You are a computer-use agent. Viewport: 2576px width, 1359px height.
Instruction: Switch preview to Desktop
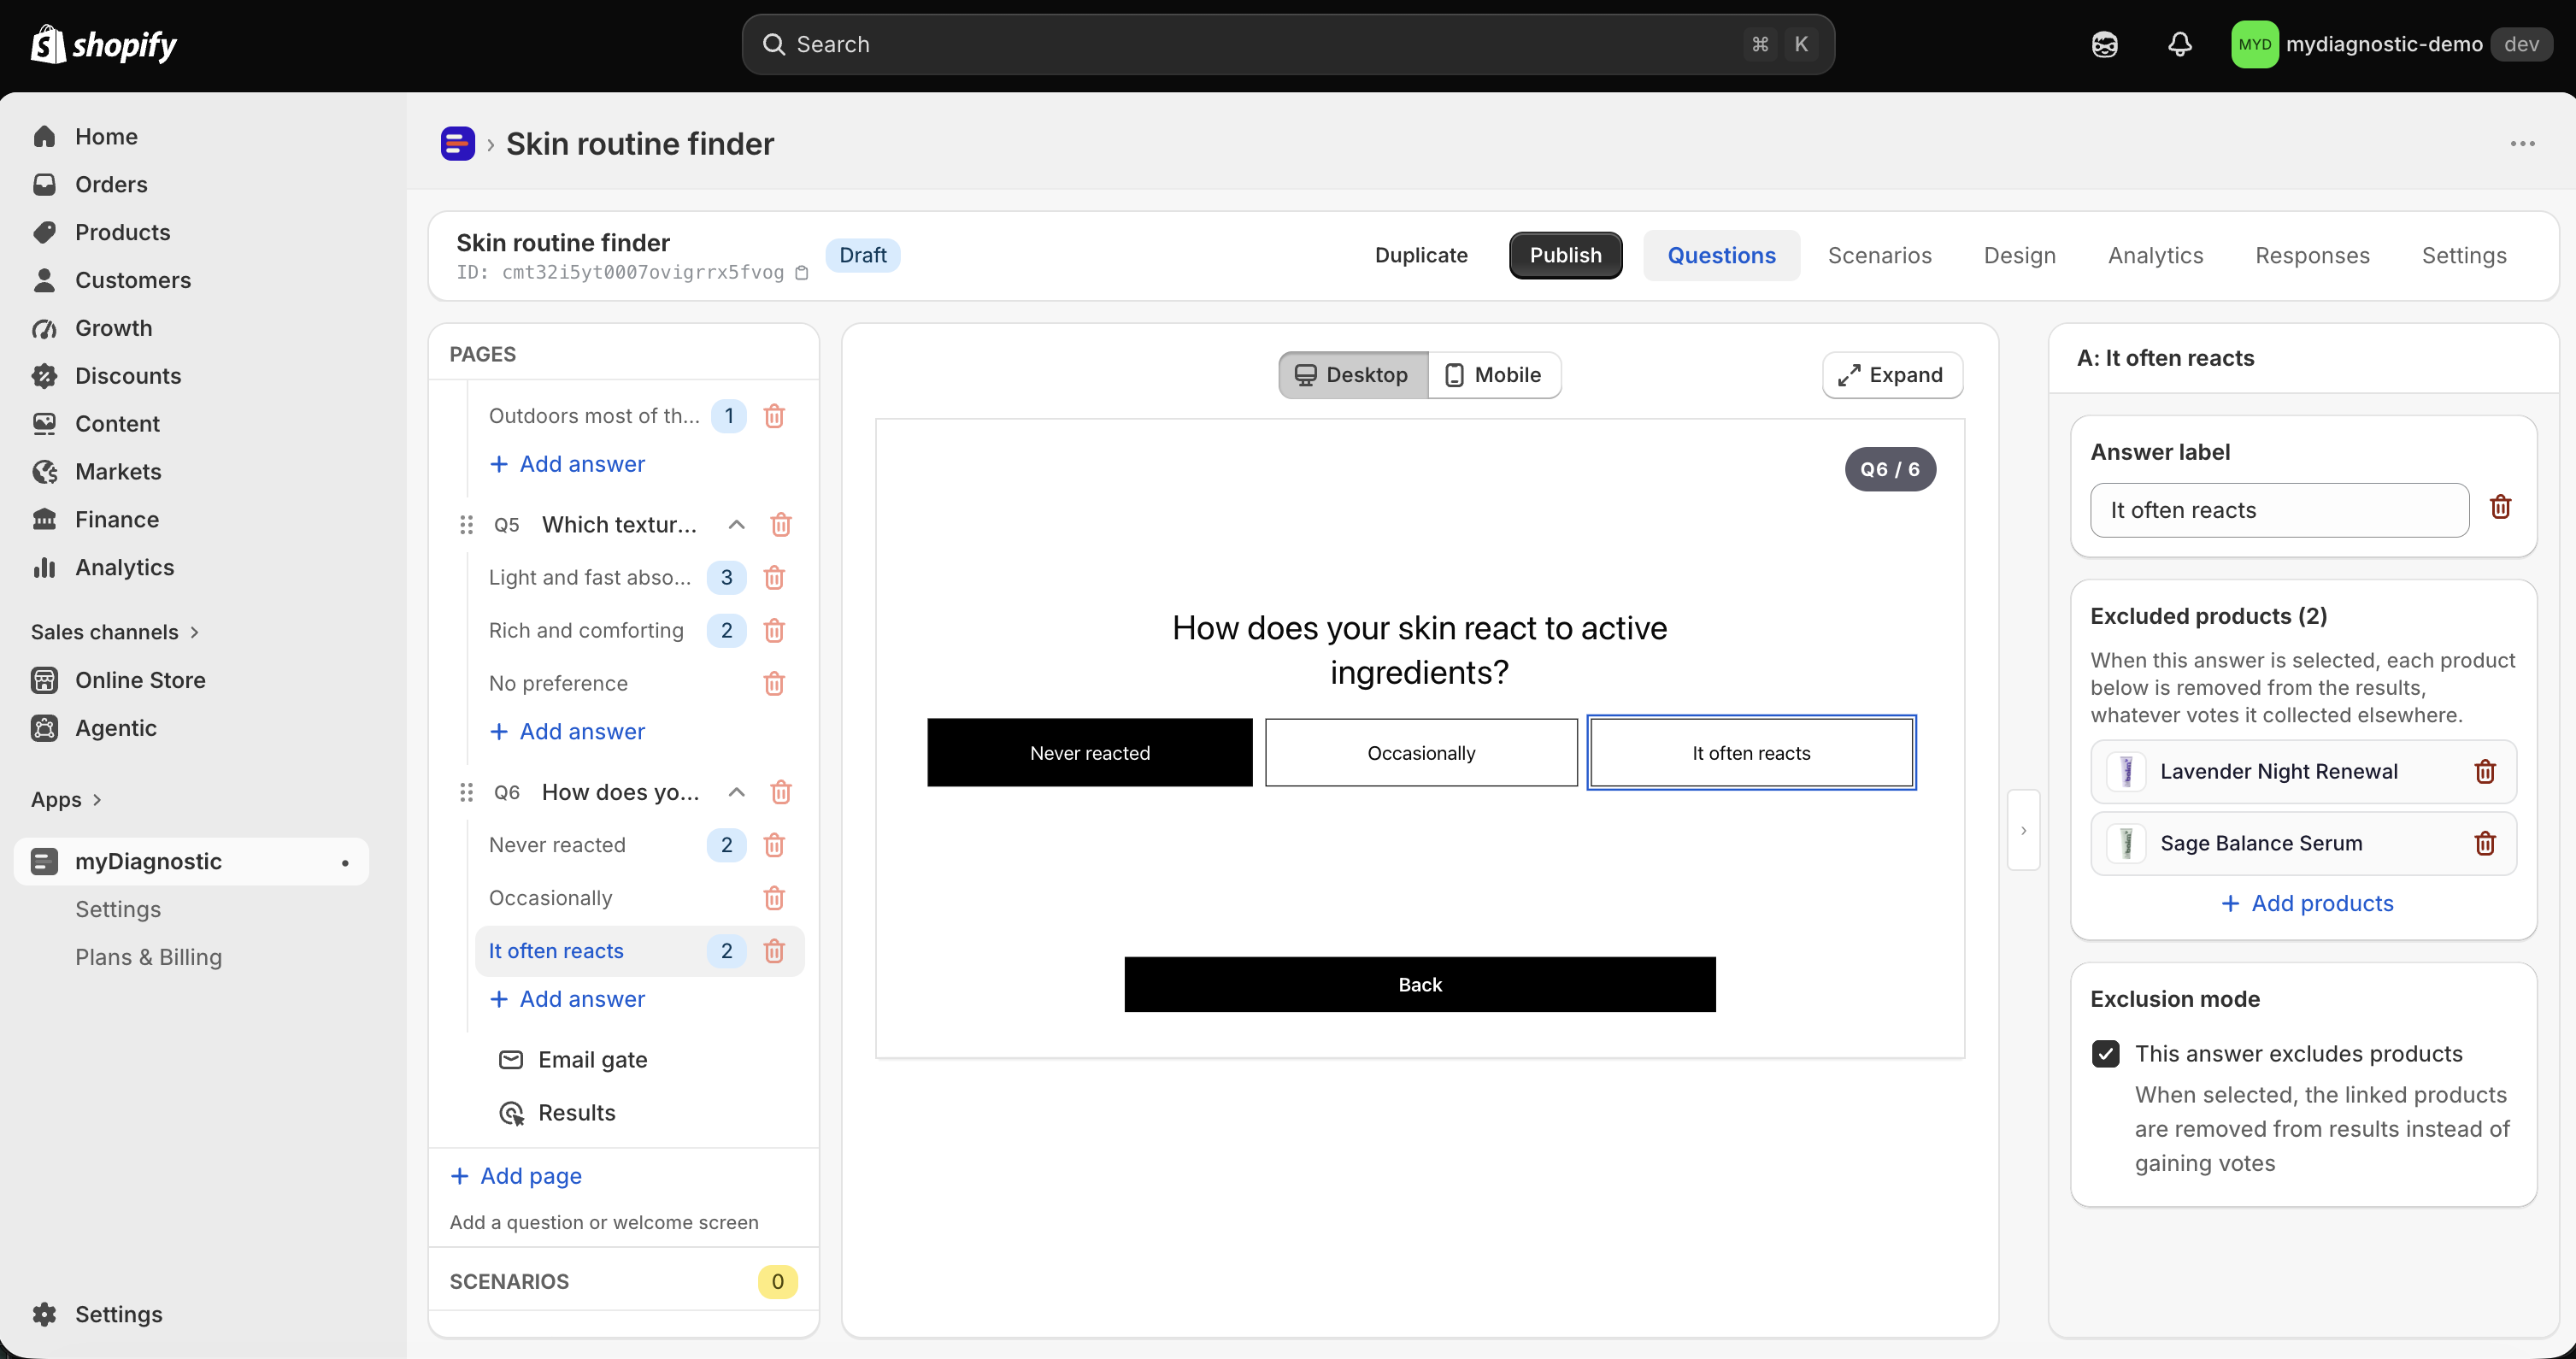pyautogui.click(x=1353, y=375)
